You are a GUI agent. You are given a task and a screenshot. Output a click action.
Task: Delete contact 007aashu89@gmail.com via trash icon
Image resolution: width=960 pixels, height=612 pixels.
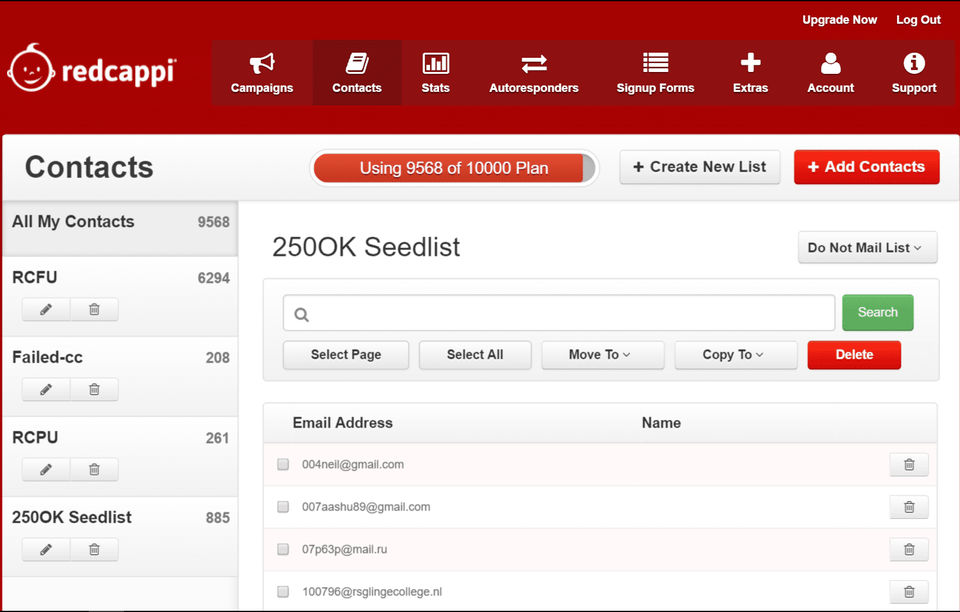(x=909, y=507)
